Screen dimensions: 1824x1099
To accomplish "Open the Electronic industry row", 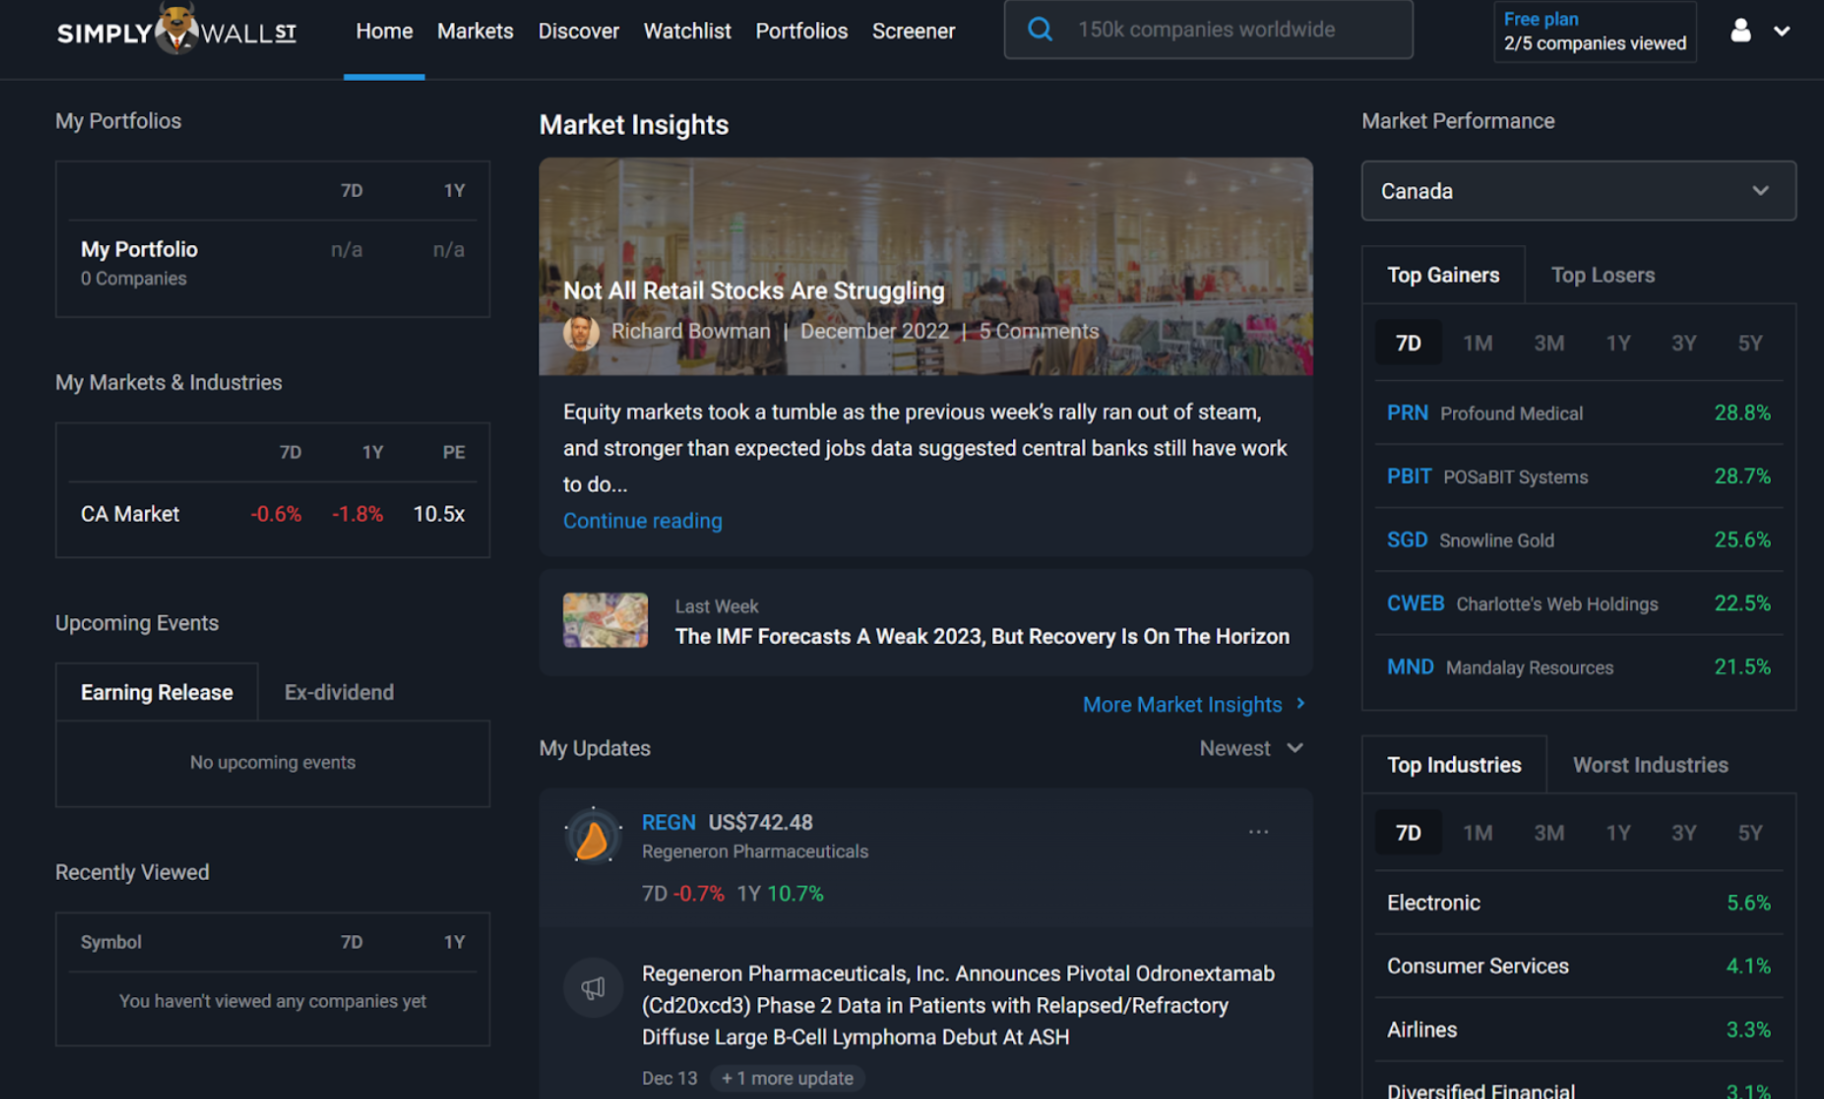I will tap(1578, 903).
